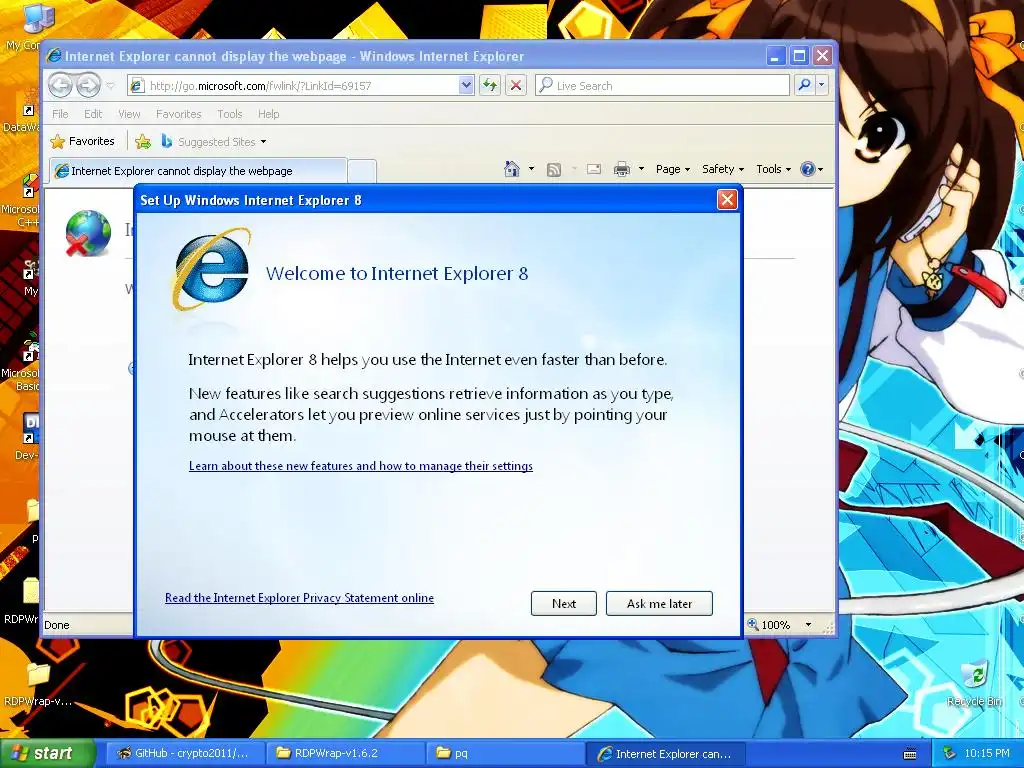Click the on-screen keyboard tray icon
The width and height of the screenshot is (1024, 768).
[910, 754]
